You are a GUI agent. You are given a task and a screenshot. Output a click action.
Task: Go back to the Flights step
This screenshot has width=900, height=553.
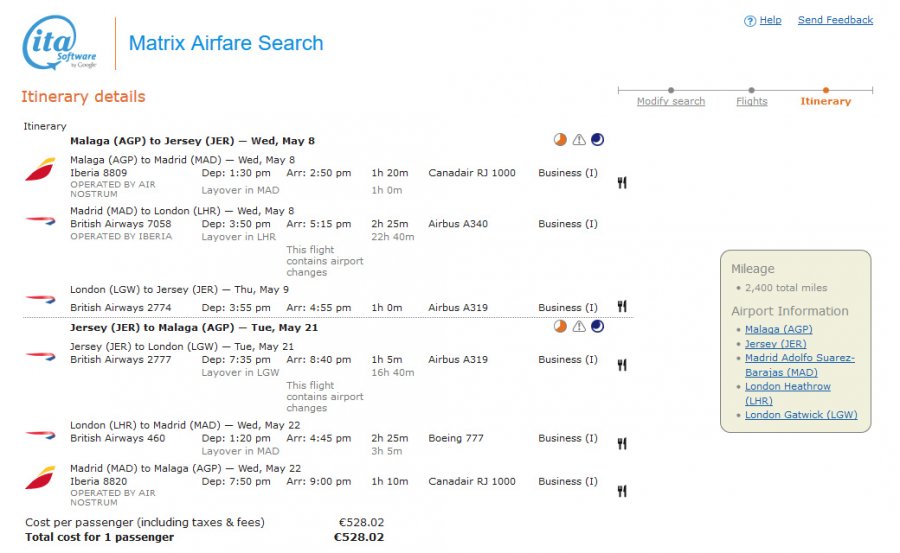pos(752,101)
